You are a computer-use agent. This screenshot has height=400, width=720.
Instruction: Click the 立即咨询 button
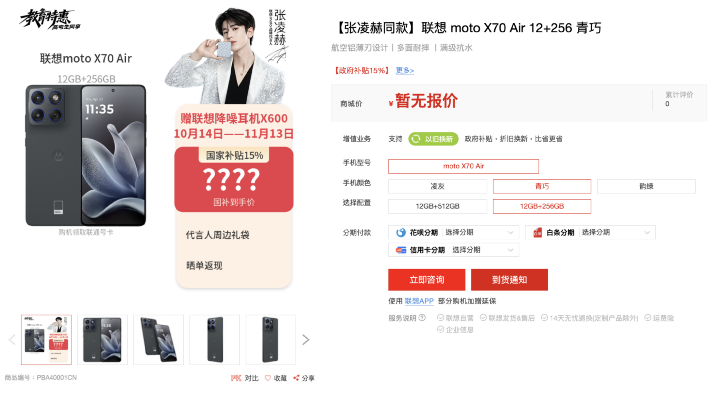(427, 280)
